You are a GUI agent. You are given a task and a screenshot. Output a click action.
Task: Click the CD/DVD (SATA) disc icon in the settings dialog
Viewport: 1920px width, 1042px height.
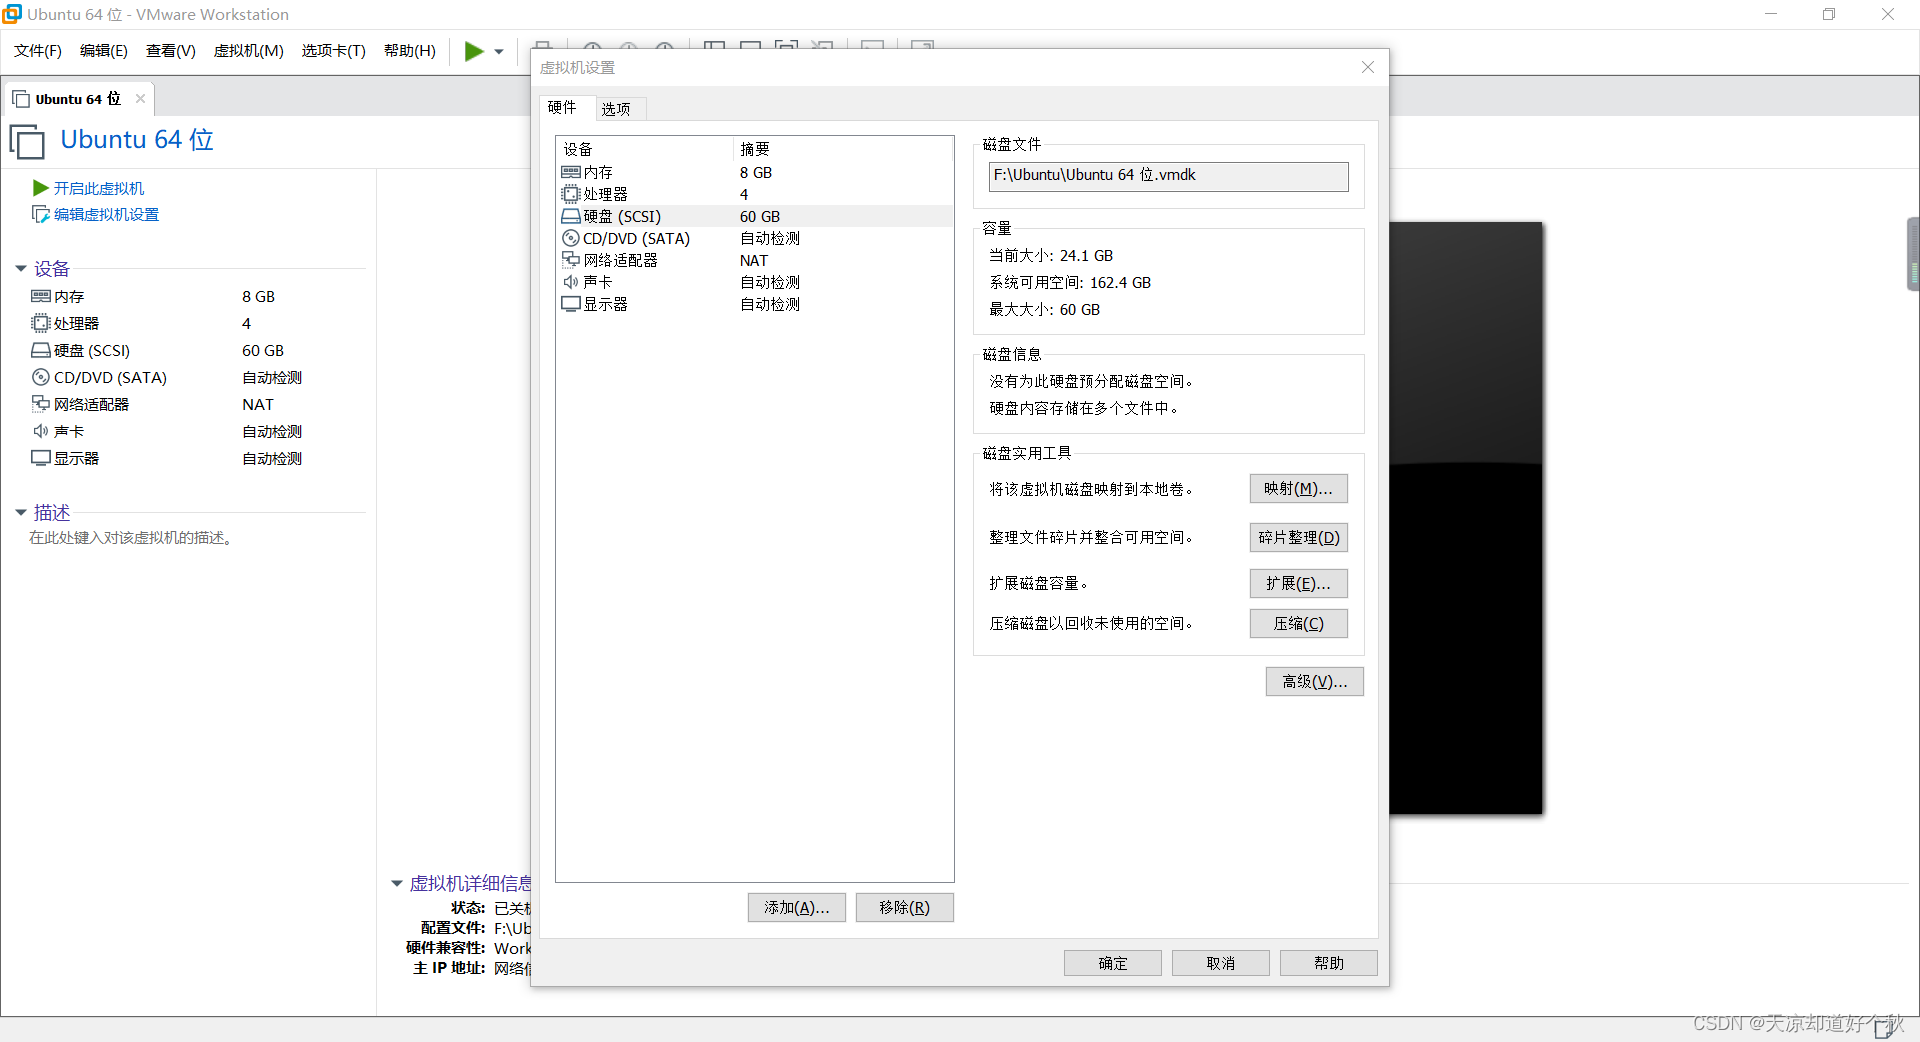click(x=571, y=238)
